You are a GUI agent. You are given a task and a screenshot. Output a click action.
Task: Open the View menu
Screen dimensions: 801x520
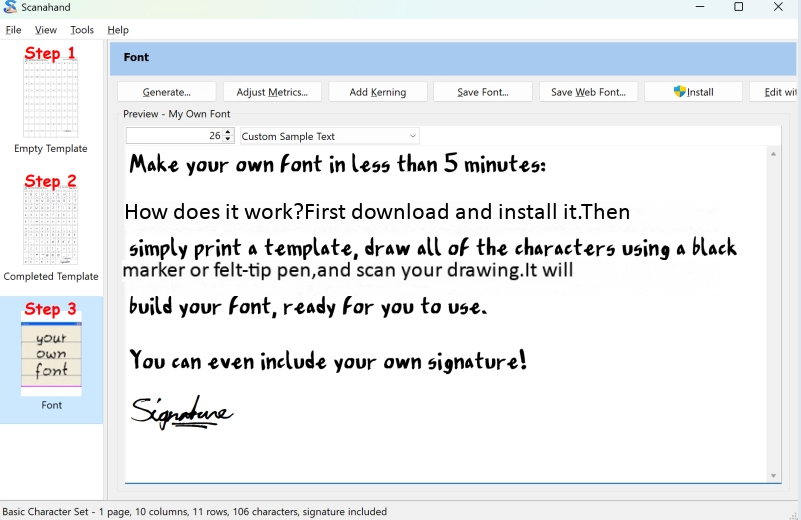point(46,30)
